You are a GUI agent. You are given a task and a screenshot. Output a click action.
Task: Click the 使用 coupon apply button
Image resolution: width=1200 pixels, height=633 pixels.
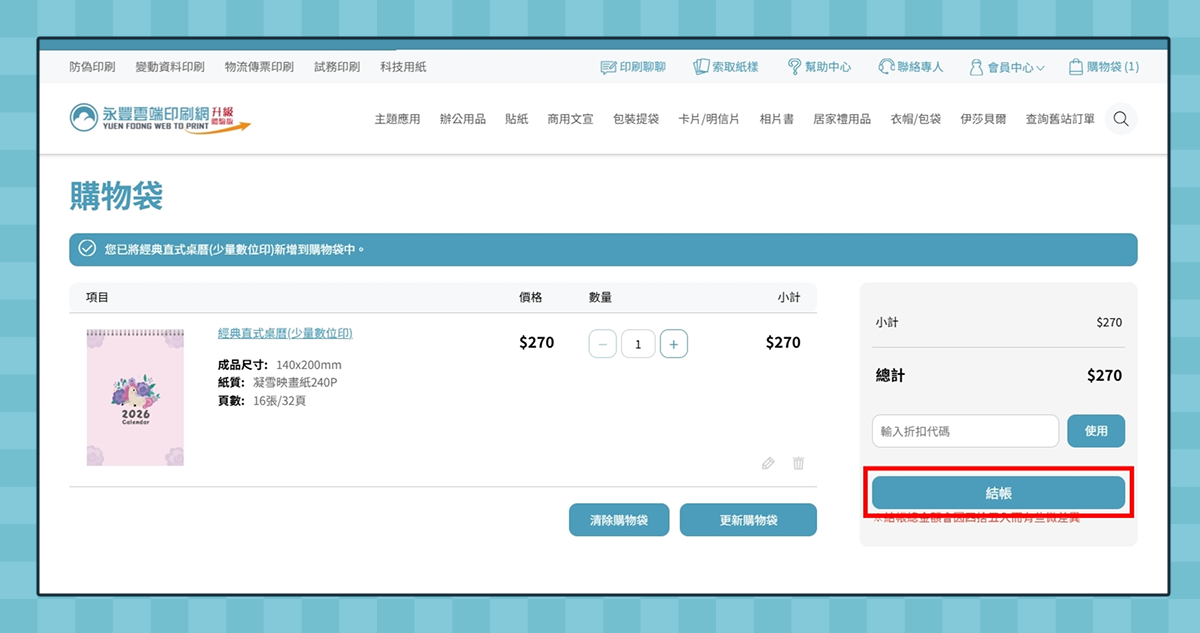point(1096,431)
